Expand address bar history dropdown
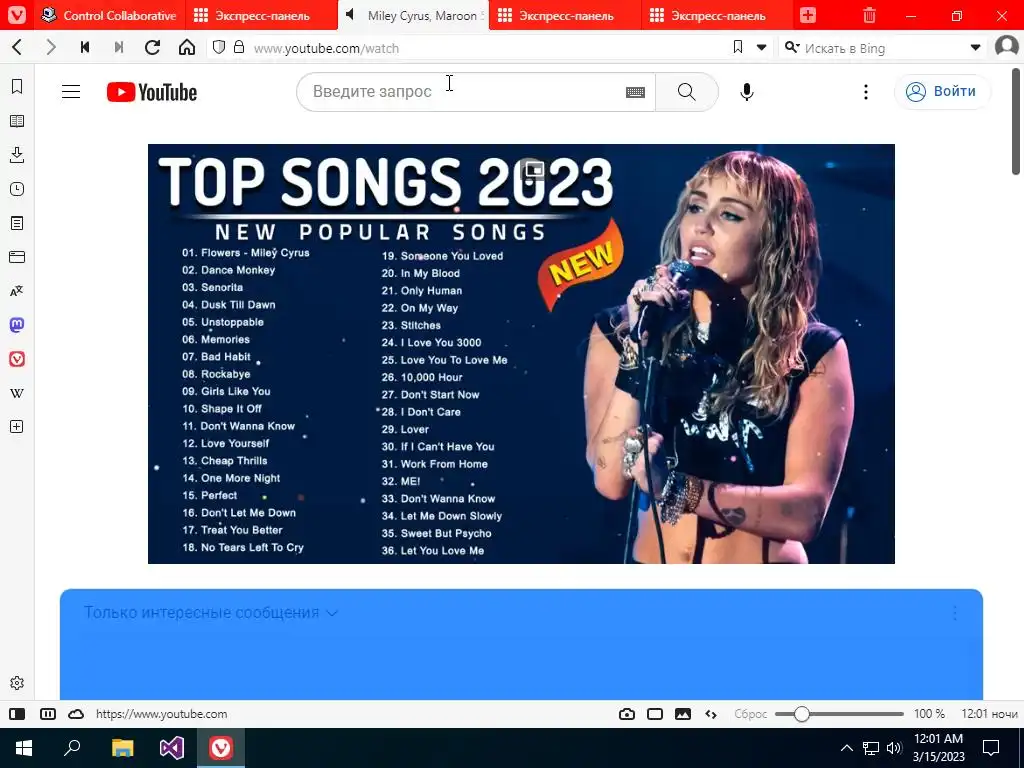The image size is (1024, 768). [x=761, y=47]
